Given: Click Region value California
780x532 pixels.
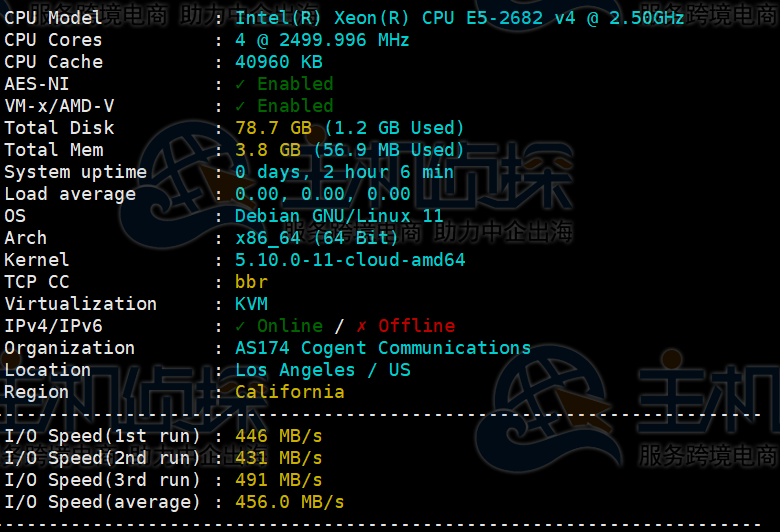Looking at the screenshot, I should click(x=290, y=392).
